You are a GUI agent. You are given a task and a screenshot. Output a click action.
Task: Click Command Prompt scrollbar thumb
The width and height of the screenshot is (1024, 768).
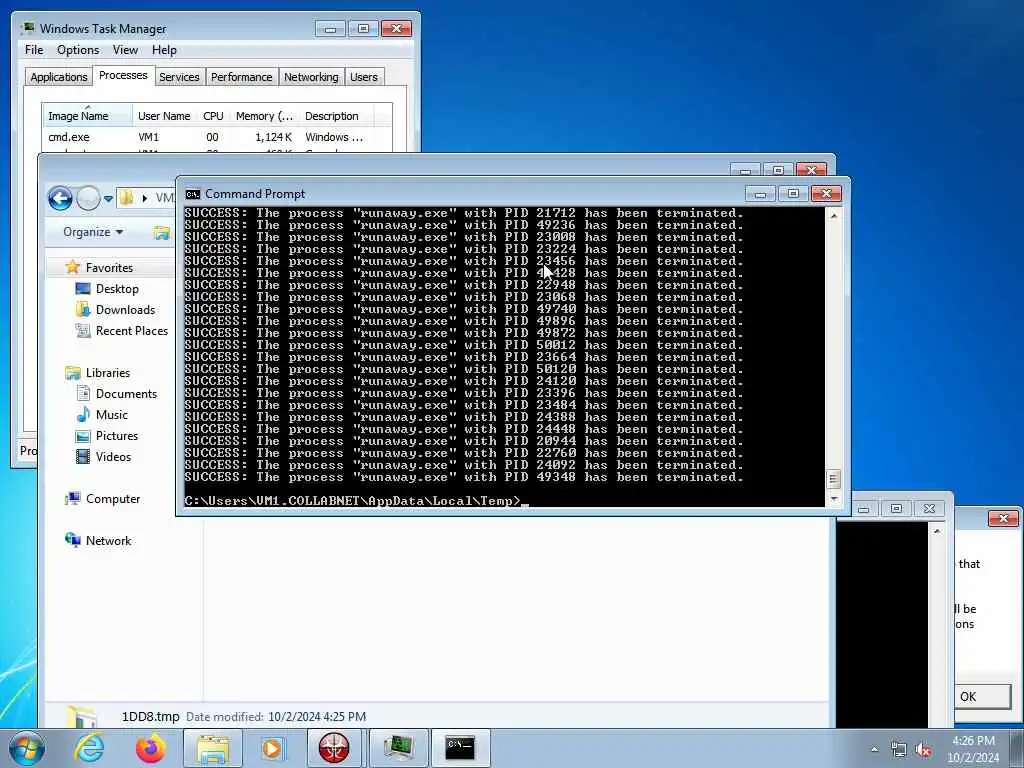click(834, 479)
